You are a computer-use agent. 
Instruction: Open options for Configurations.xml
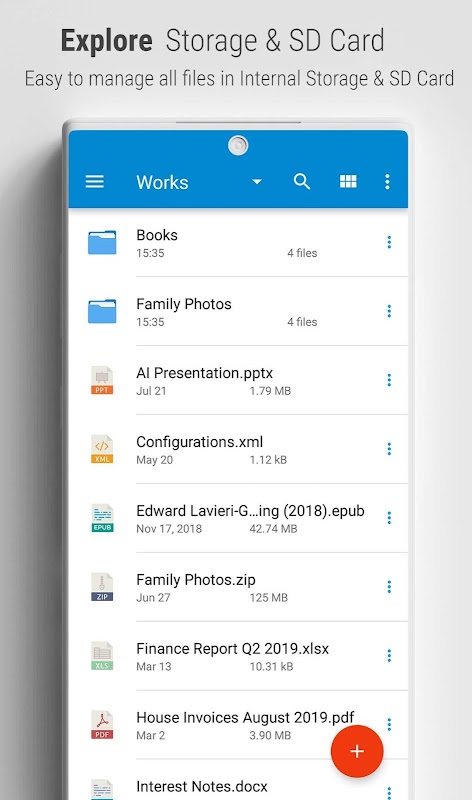pyautogui.click(x=389, y=449)
